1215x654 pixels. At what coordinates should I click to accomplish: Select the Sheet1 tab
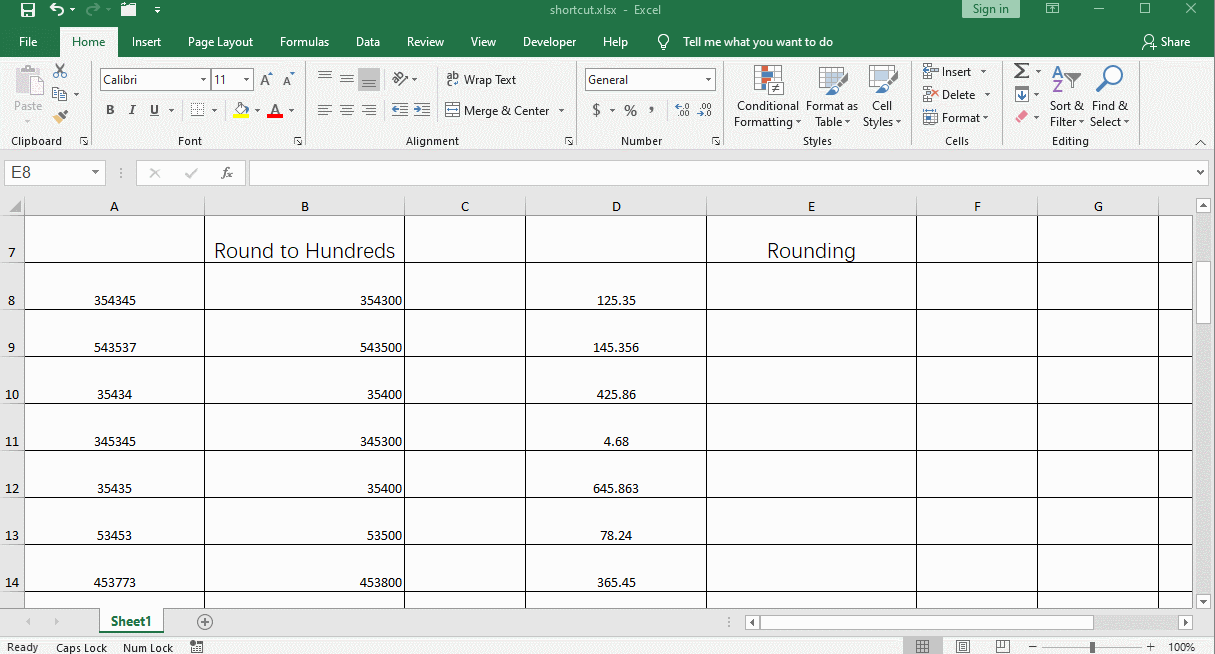[131, 622]
